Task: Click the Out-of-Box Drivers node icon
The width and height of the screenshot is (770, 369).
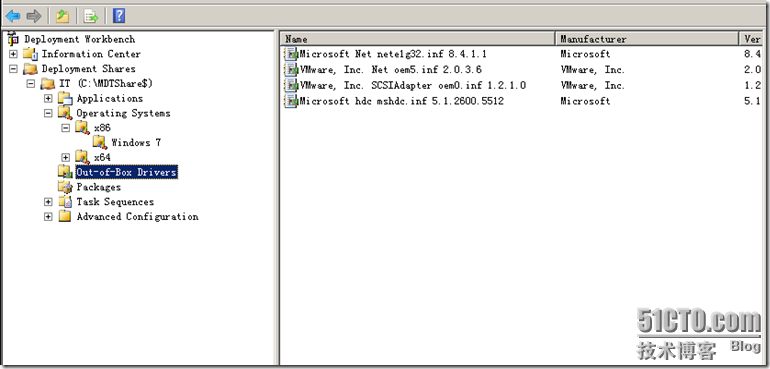Action: point(65,172)
